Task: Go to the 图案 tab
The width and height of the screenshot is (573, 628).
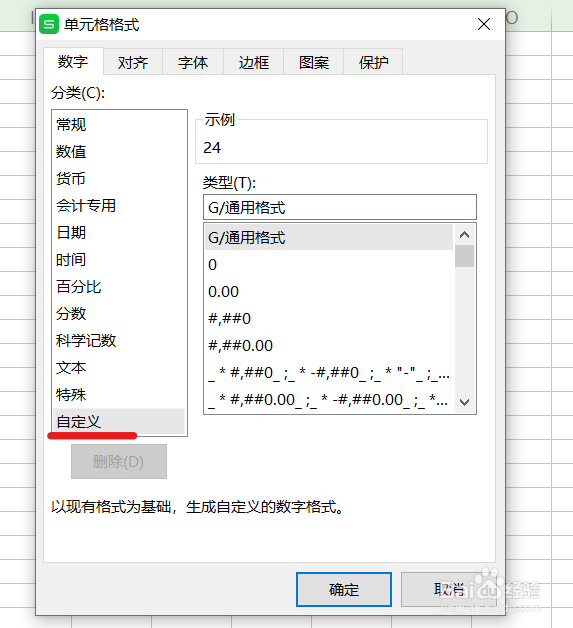Action: pyautogui.click(x=314, y=62)
